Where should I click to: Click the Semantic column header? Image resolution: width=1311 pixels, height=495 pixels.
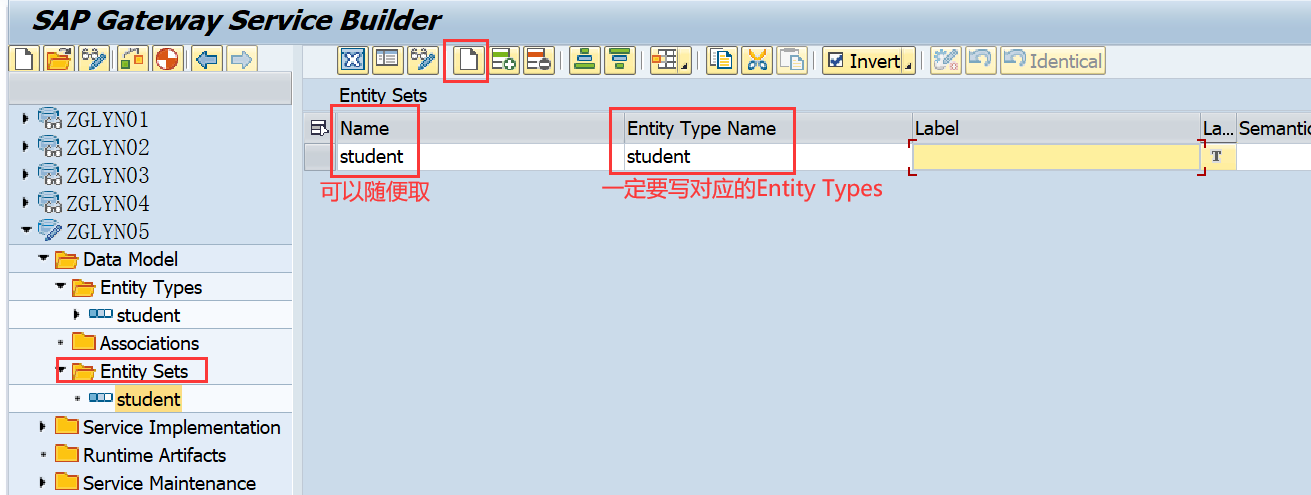tap(1274, 128)
